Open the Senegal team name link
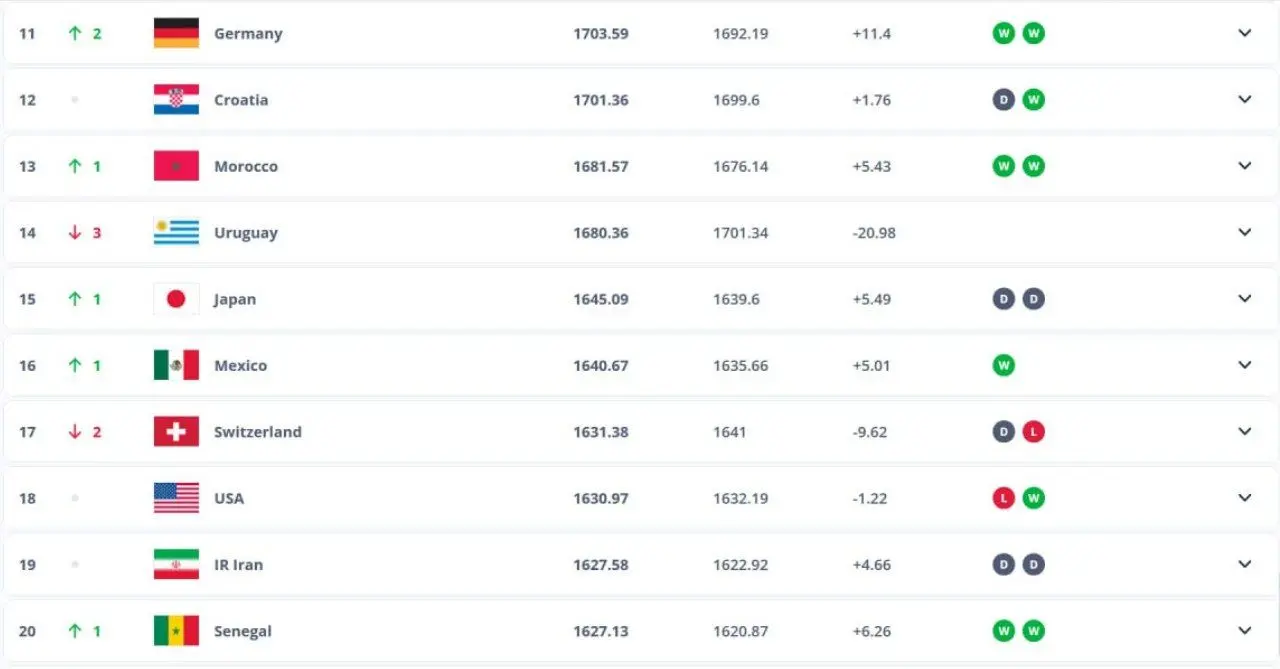Image resolution: width=1280 pixels, height=669 pixels. pyautogui.click(x=243, y=632)
